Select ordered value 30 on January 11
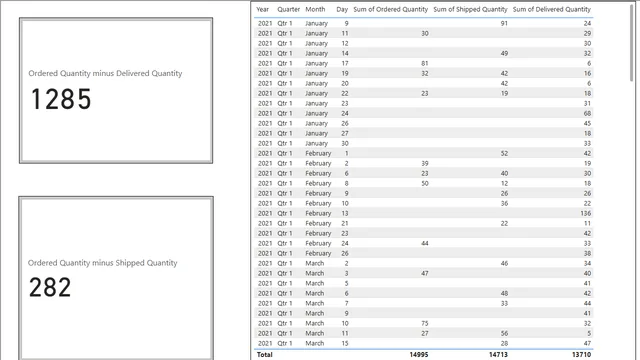The image size is (640, 360). 425,33
